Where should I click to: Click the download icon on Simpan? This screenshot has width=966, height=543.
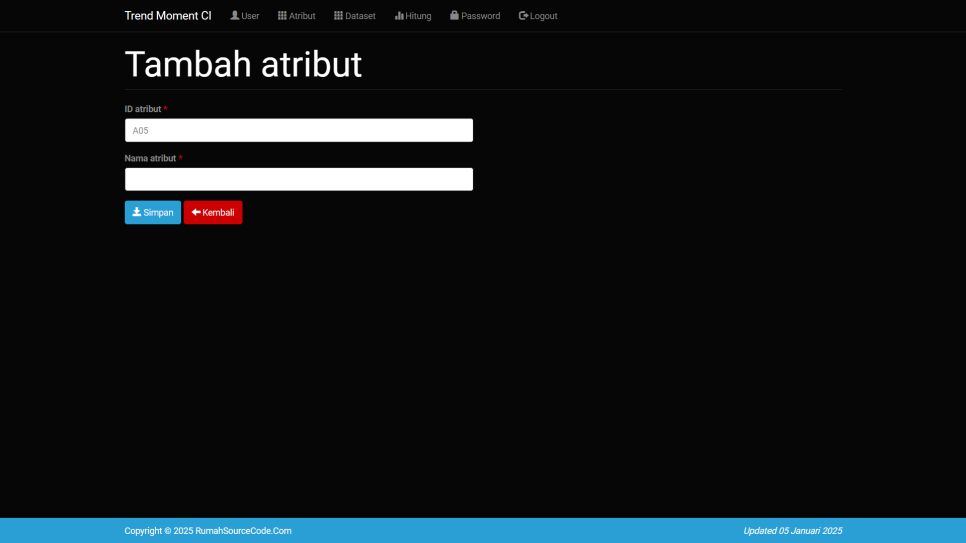(137, 211)
